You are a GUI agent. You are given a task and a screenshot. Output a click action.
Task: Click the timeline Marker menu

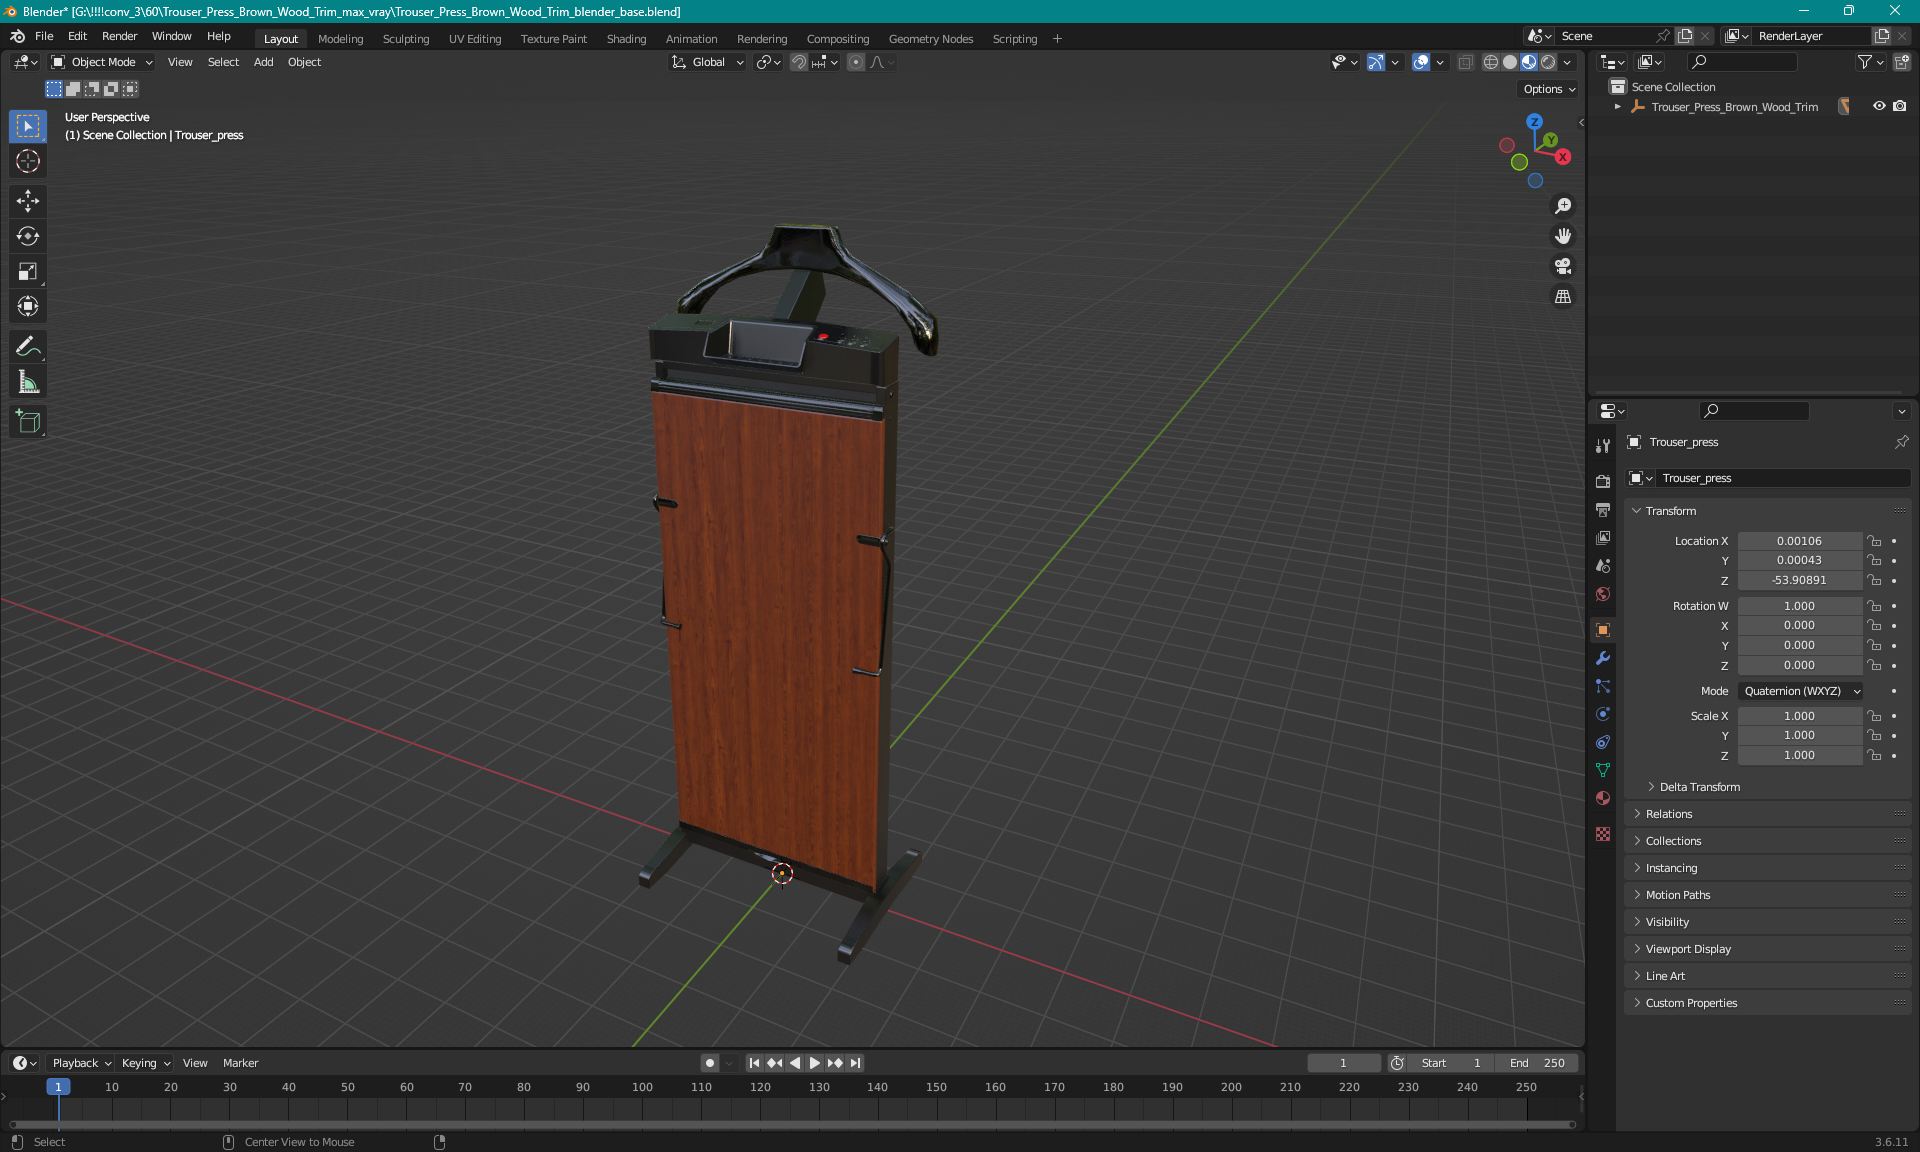240,1063
